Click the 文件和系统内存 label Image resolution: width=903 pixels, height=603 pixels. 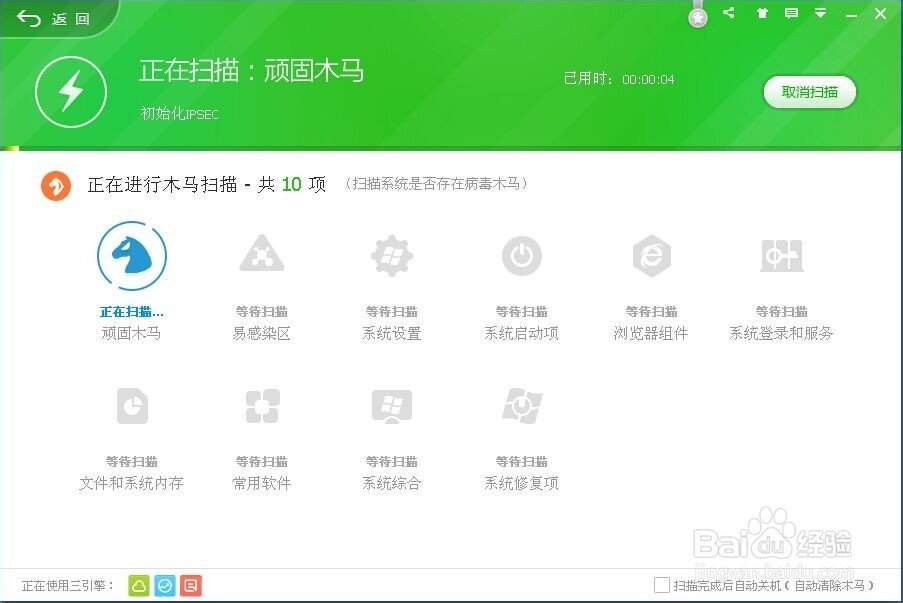pyautogui.click(x=131, y=483)
